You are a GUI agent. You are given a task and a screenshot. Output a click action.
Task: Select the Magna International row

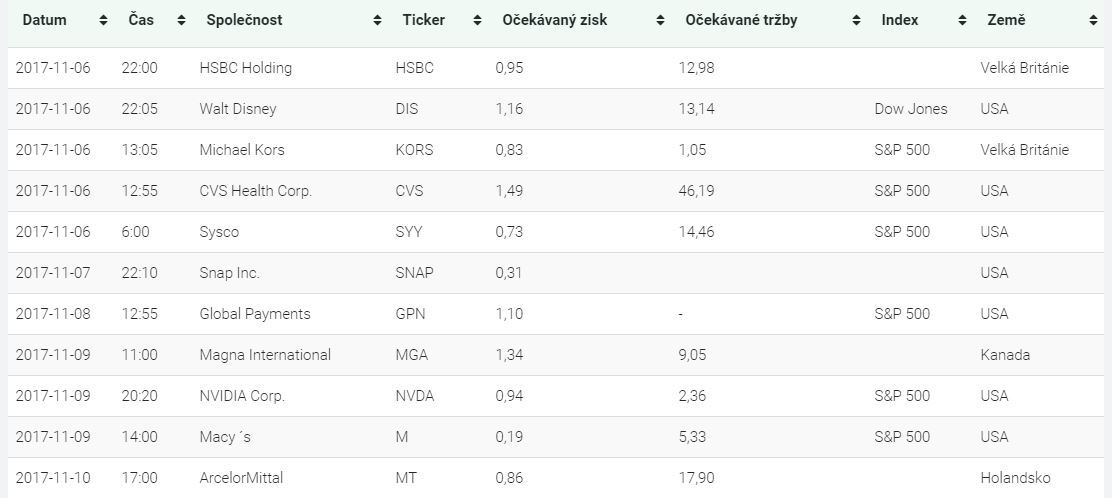[265, 355]
